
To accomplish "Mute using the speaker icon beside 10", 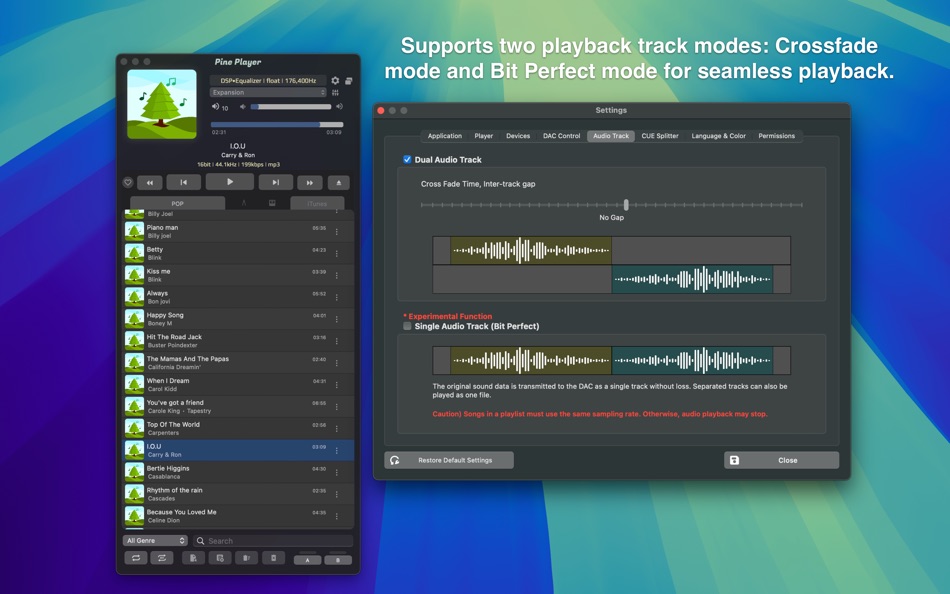I will 215,107.
